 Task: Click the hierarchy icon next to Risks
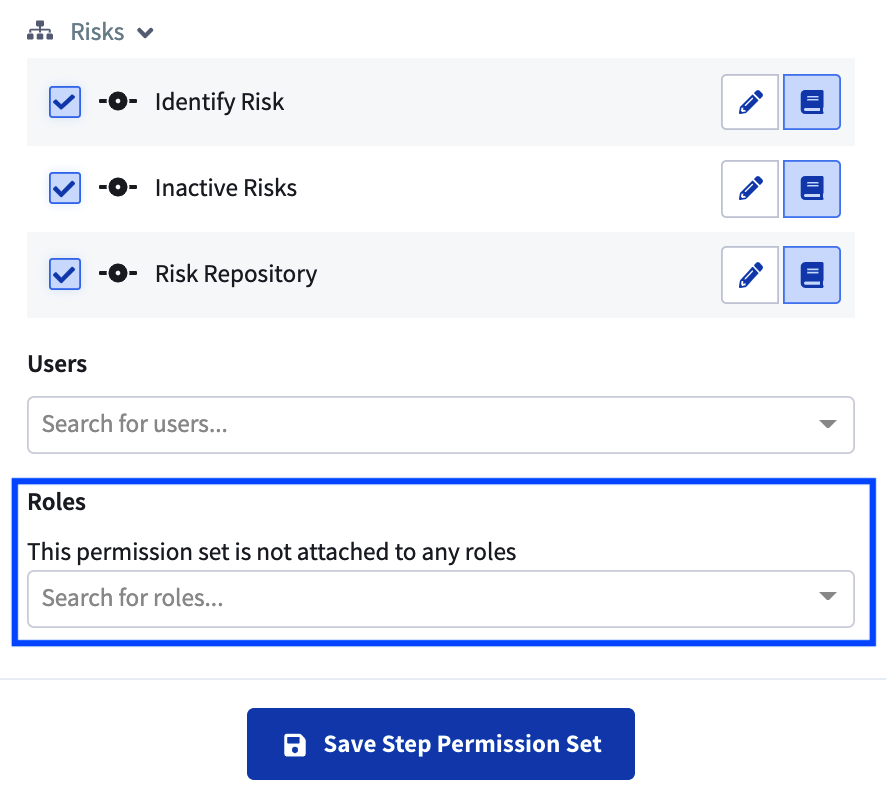(x=40, y=30)
